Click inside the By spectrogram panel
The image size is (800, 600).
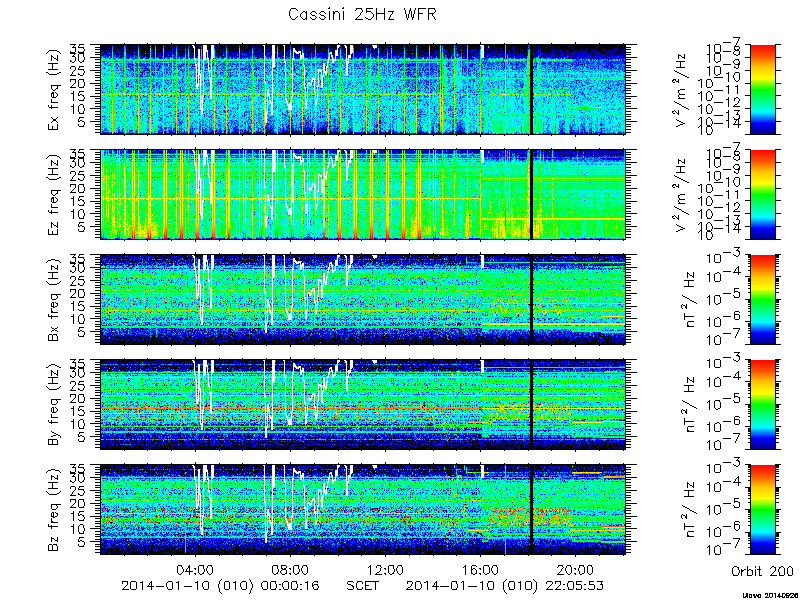(363, 405)
